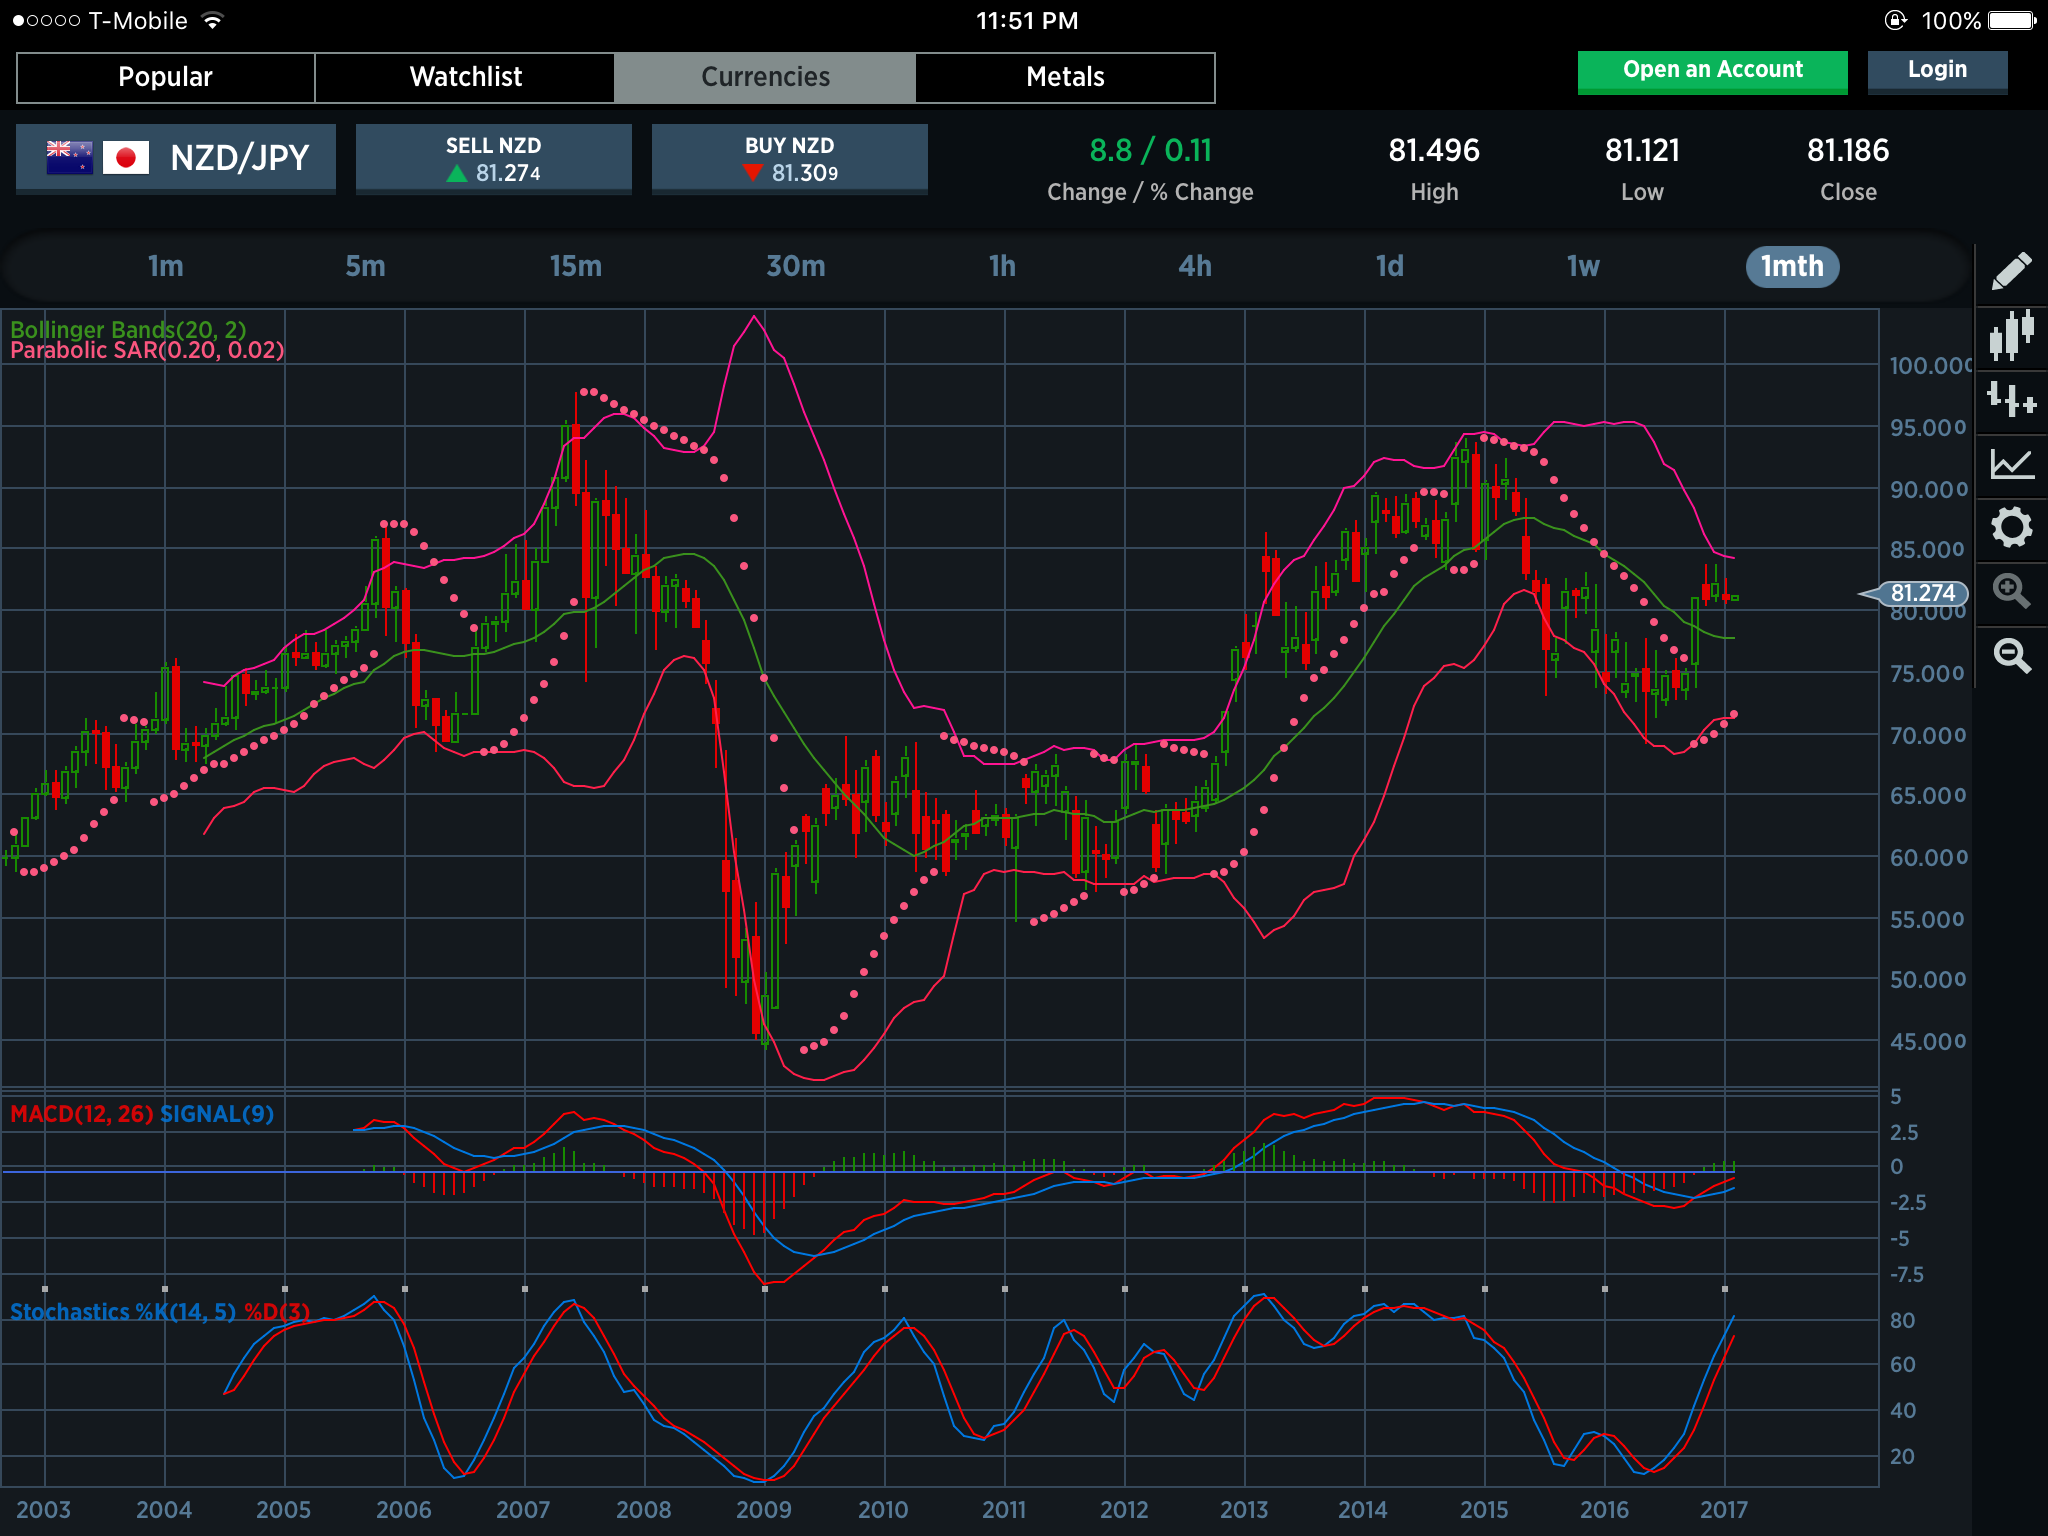Select the 4h timeframe

pos(1195,266)
